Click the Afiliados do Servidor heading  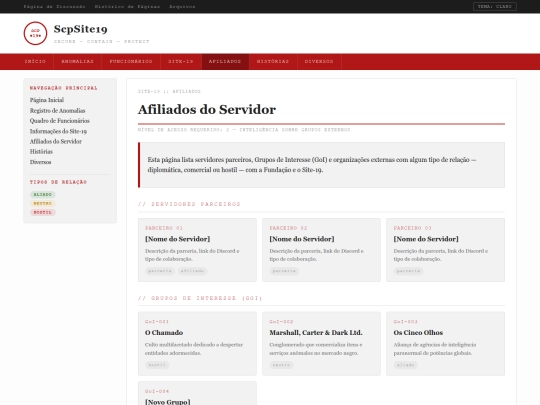(207, 110)
